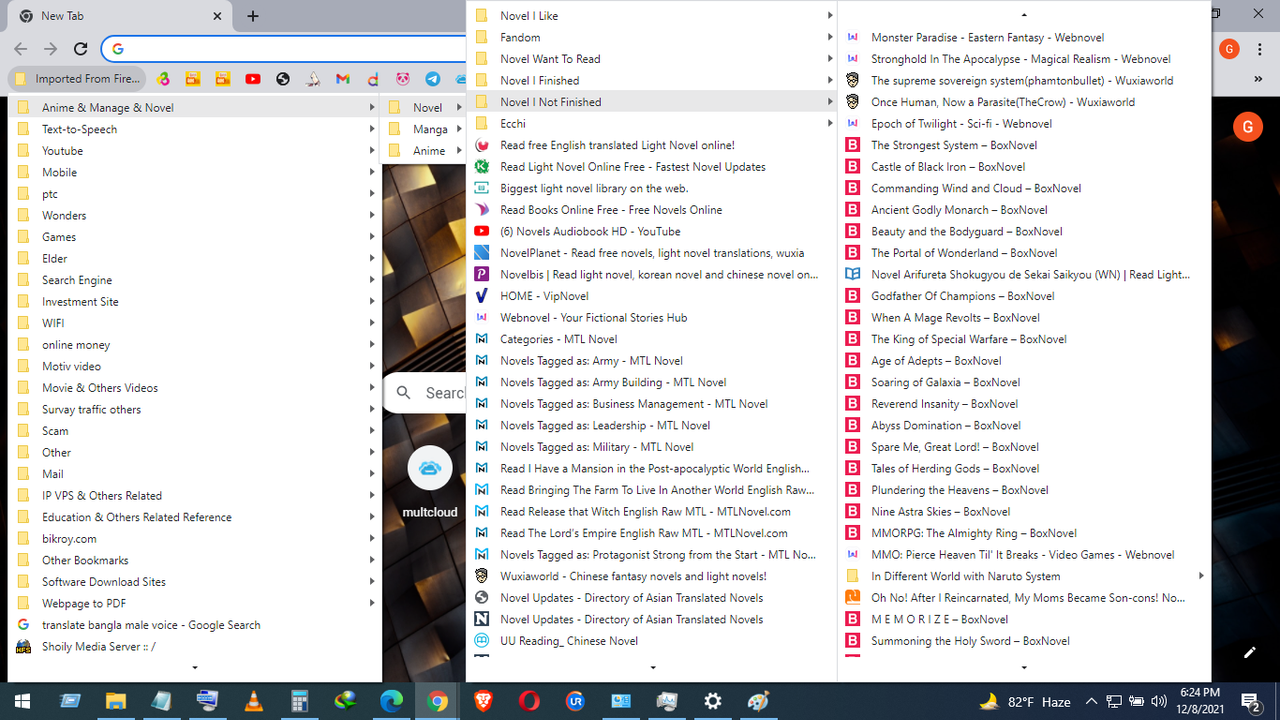1280x720 pixels.
Task: Expand the Text-to-Speech bookmark folder
Action: coord(196,129)
